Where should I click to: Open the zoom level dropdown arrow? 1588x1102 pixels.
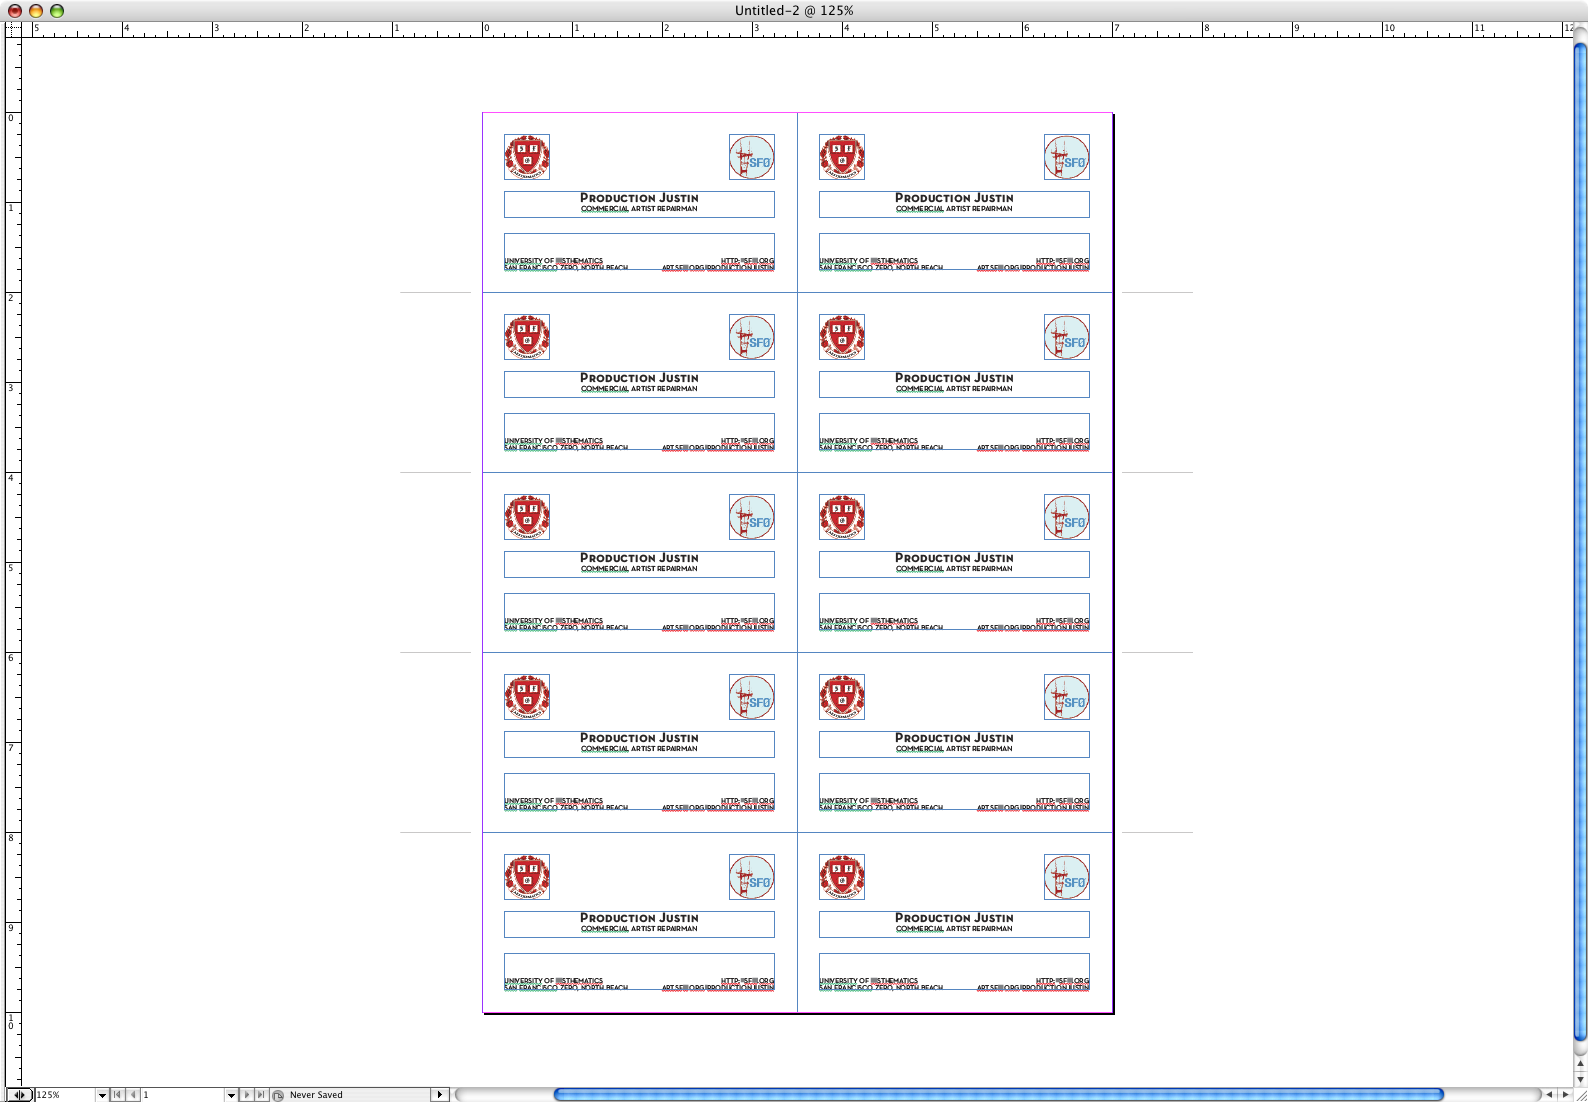[x=102, y=1095]
